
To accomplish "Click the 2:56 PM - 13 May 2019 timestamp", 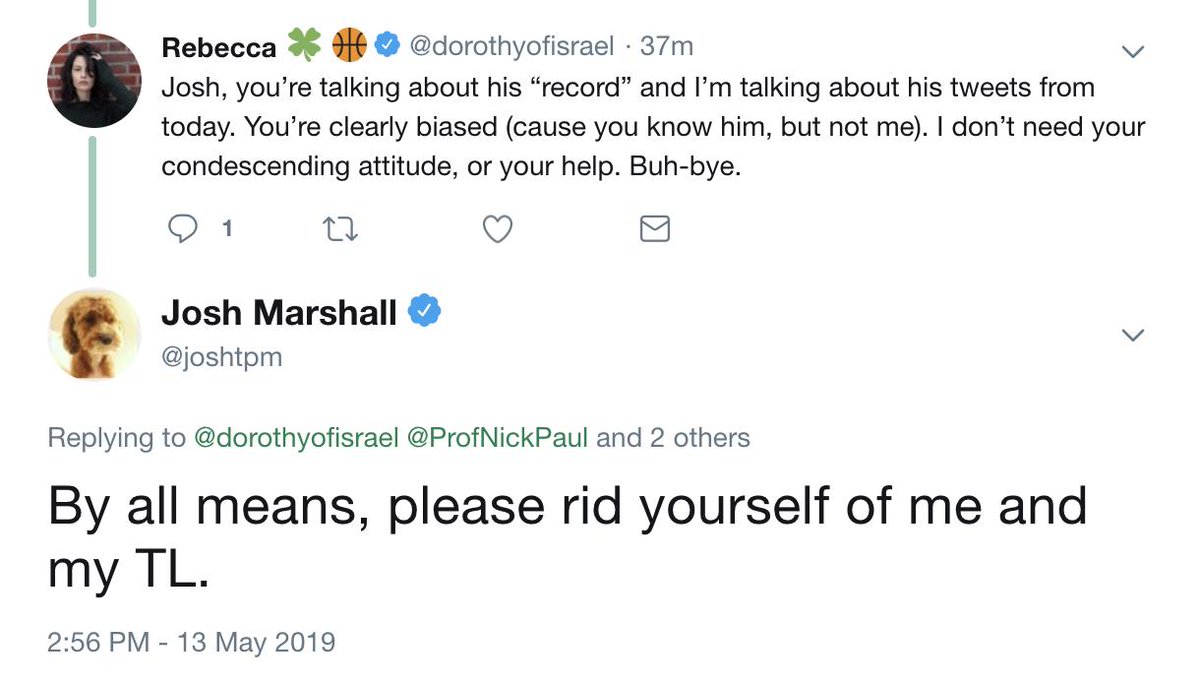I will [x=191, y=641].
